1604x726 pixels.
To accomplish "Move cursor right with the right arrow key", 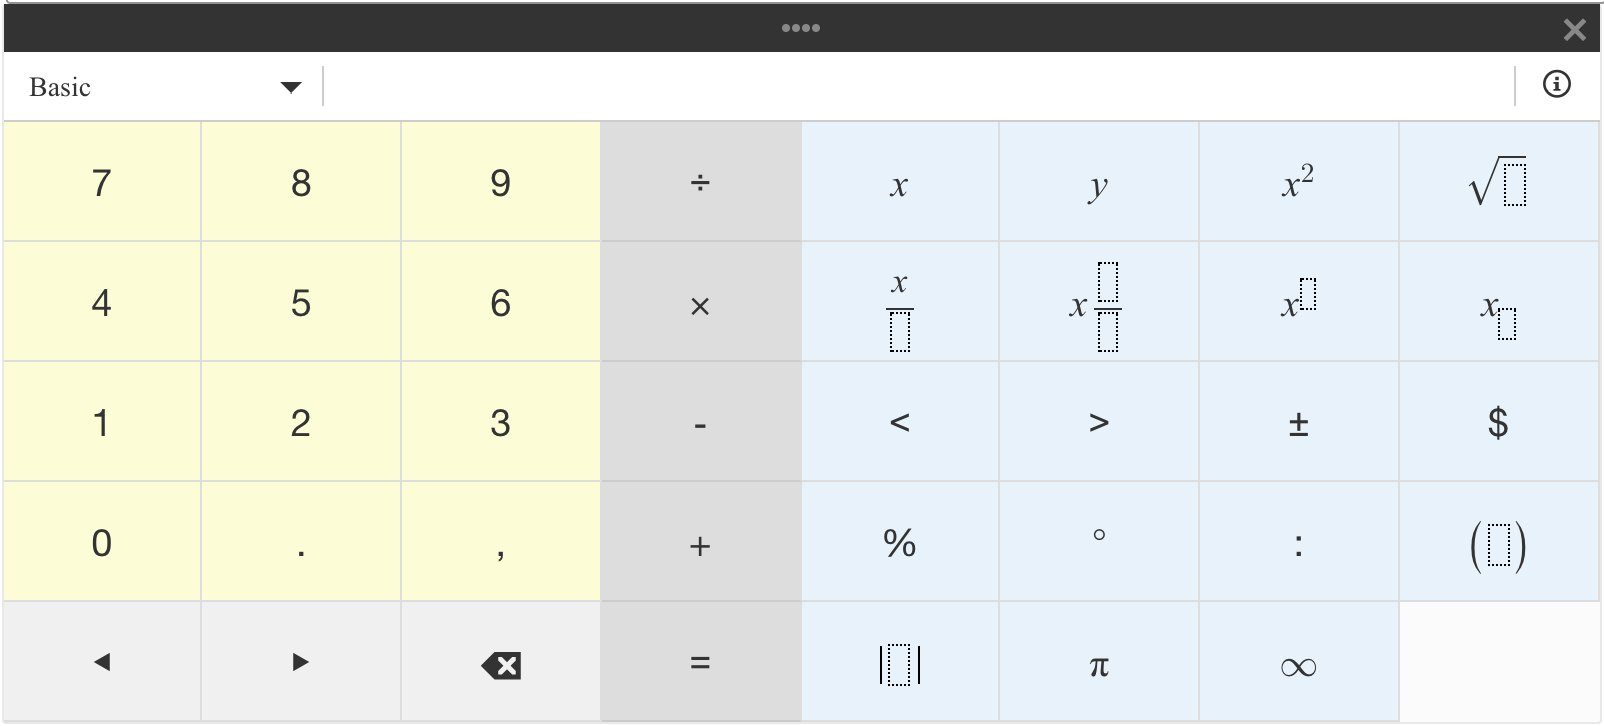I will point(300,662).
